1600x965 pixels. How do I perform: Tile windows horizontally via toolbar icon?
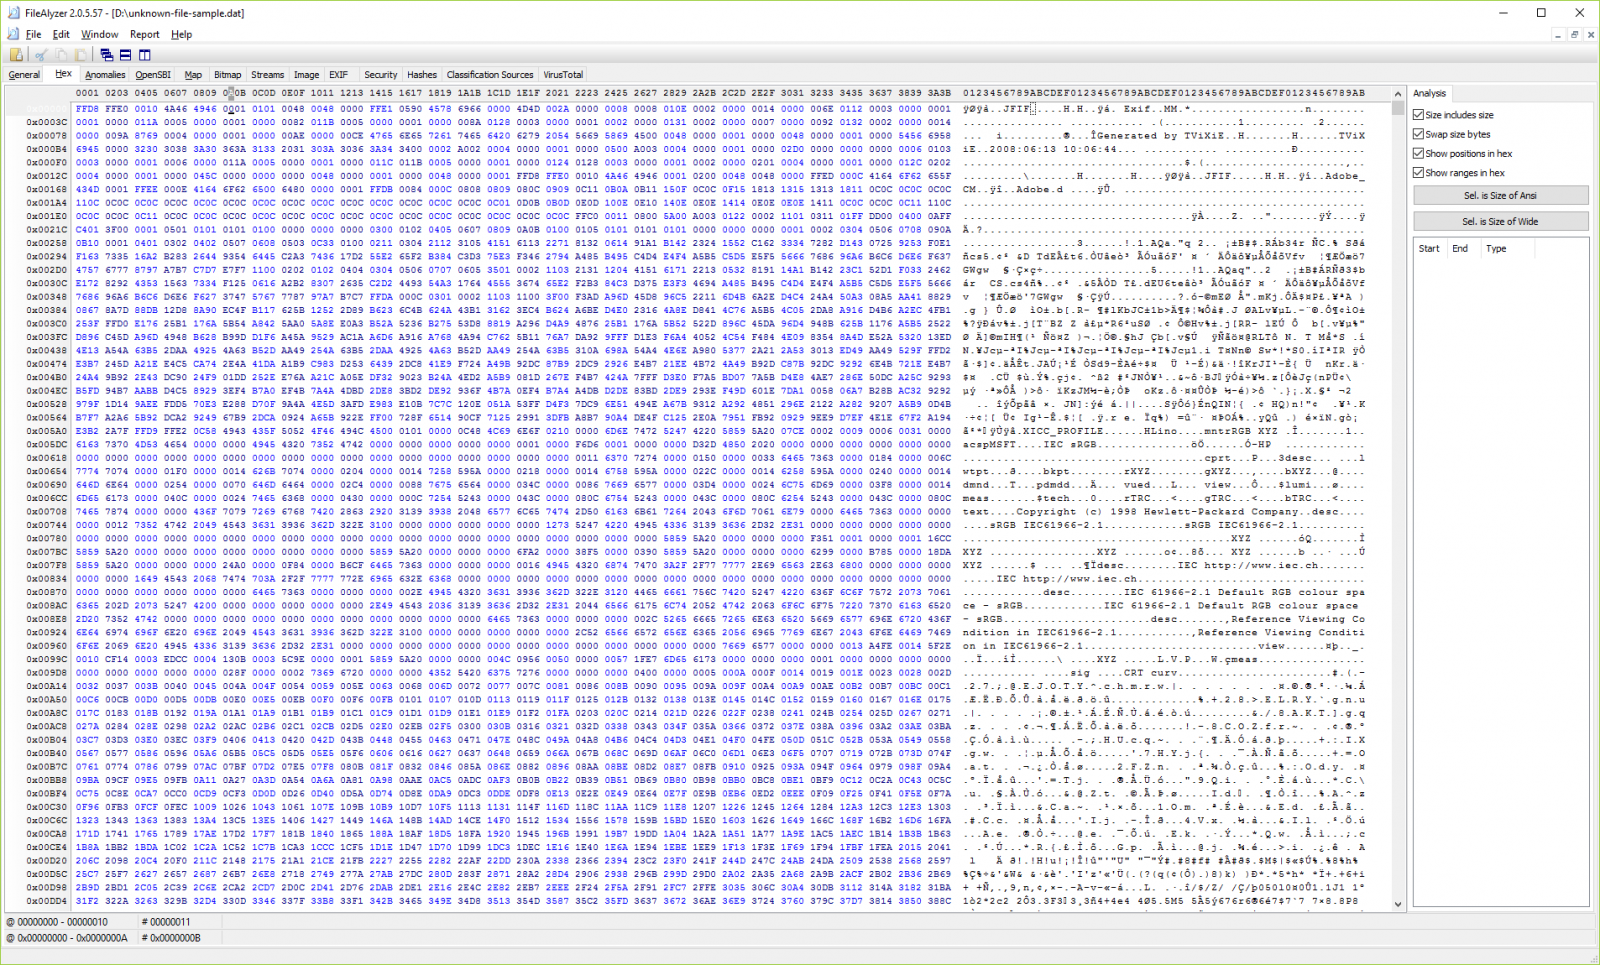tap(125, 55)
